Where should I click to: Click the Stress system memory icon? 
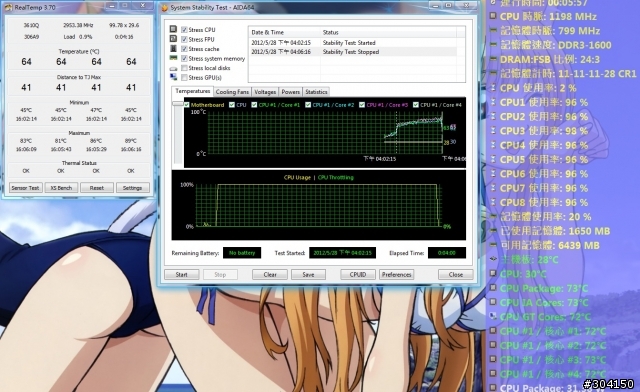click(x=173, y=58)
